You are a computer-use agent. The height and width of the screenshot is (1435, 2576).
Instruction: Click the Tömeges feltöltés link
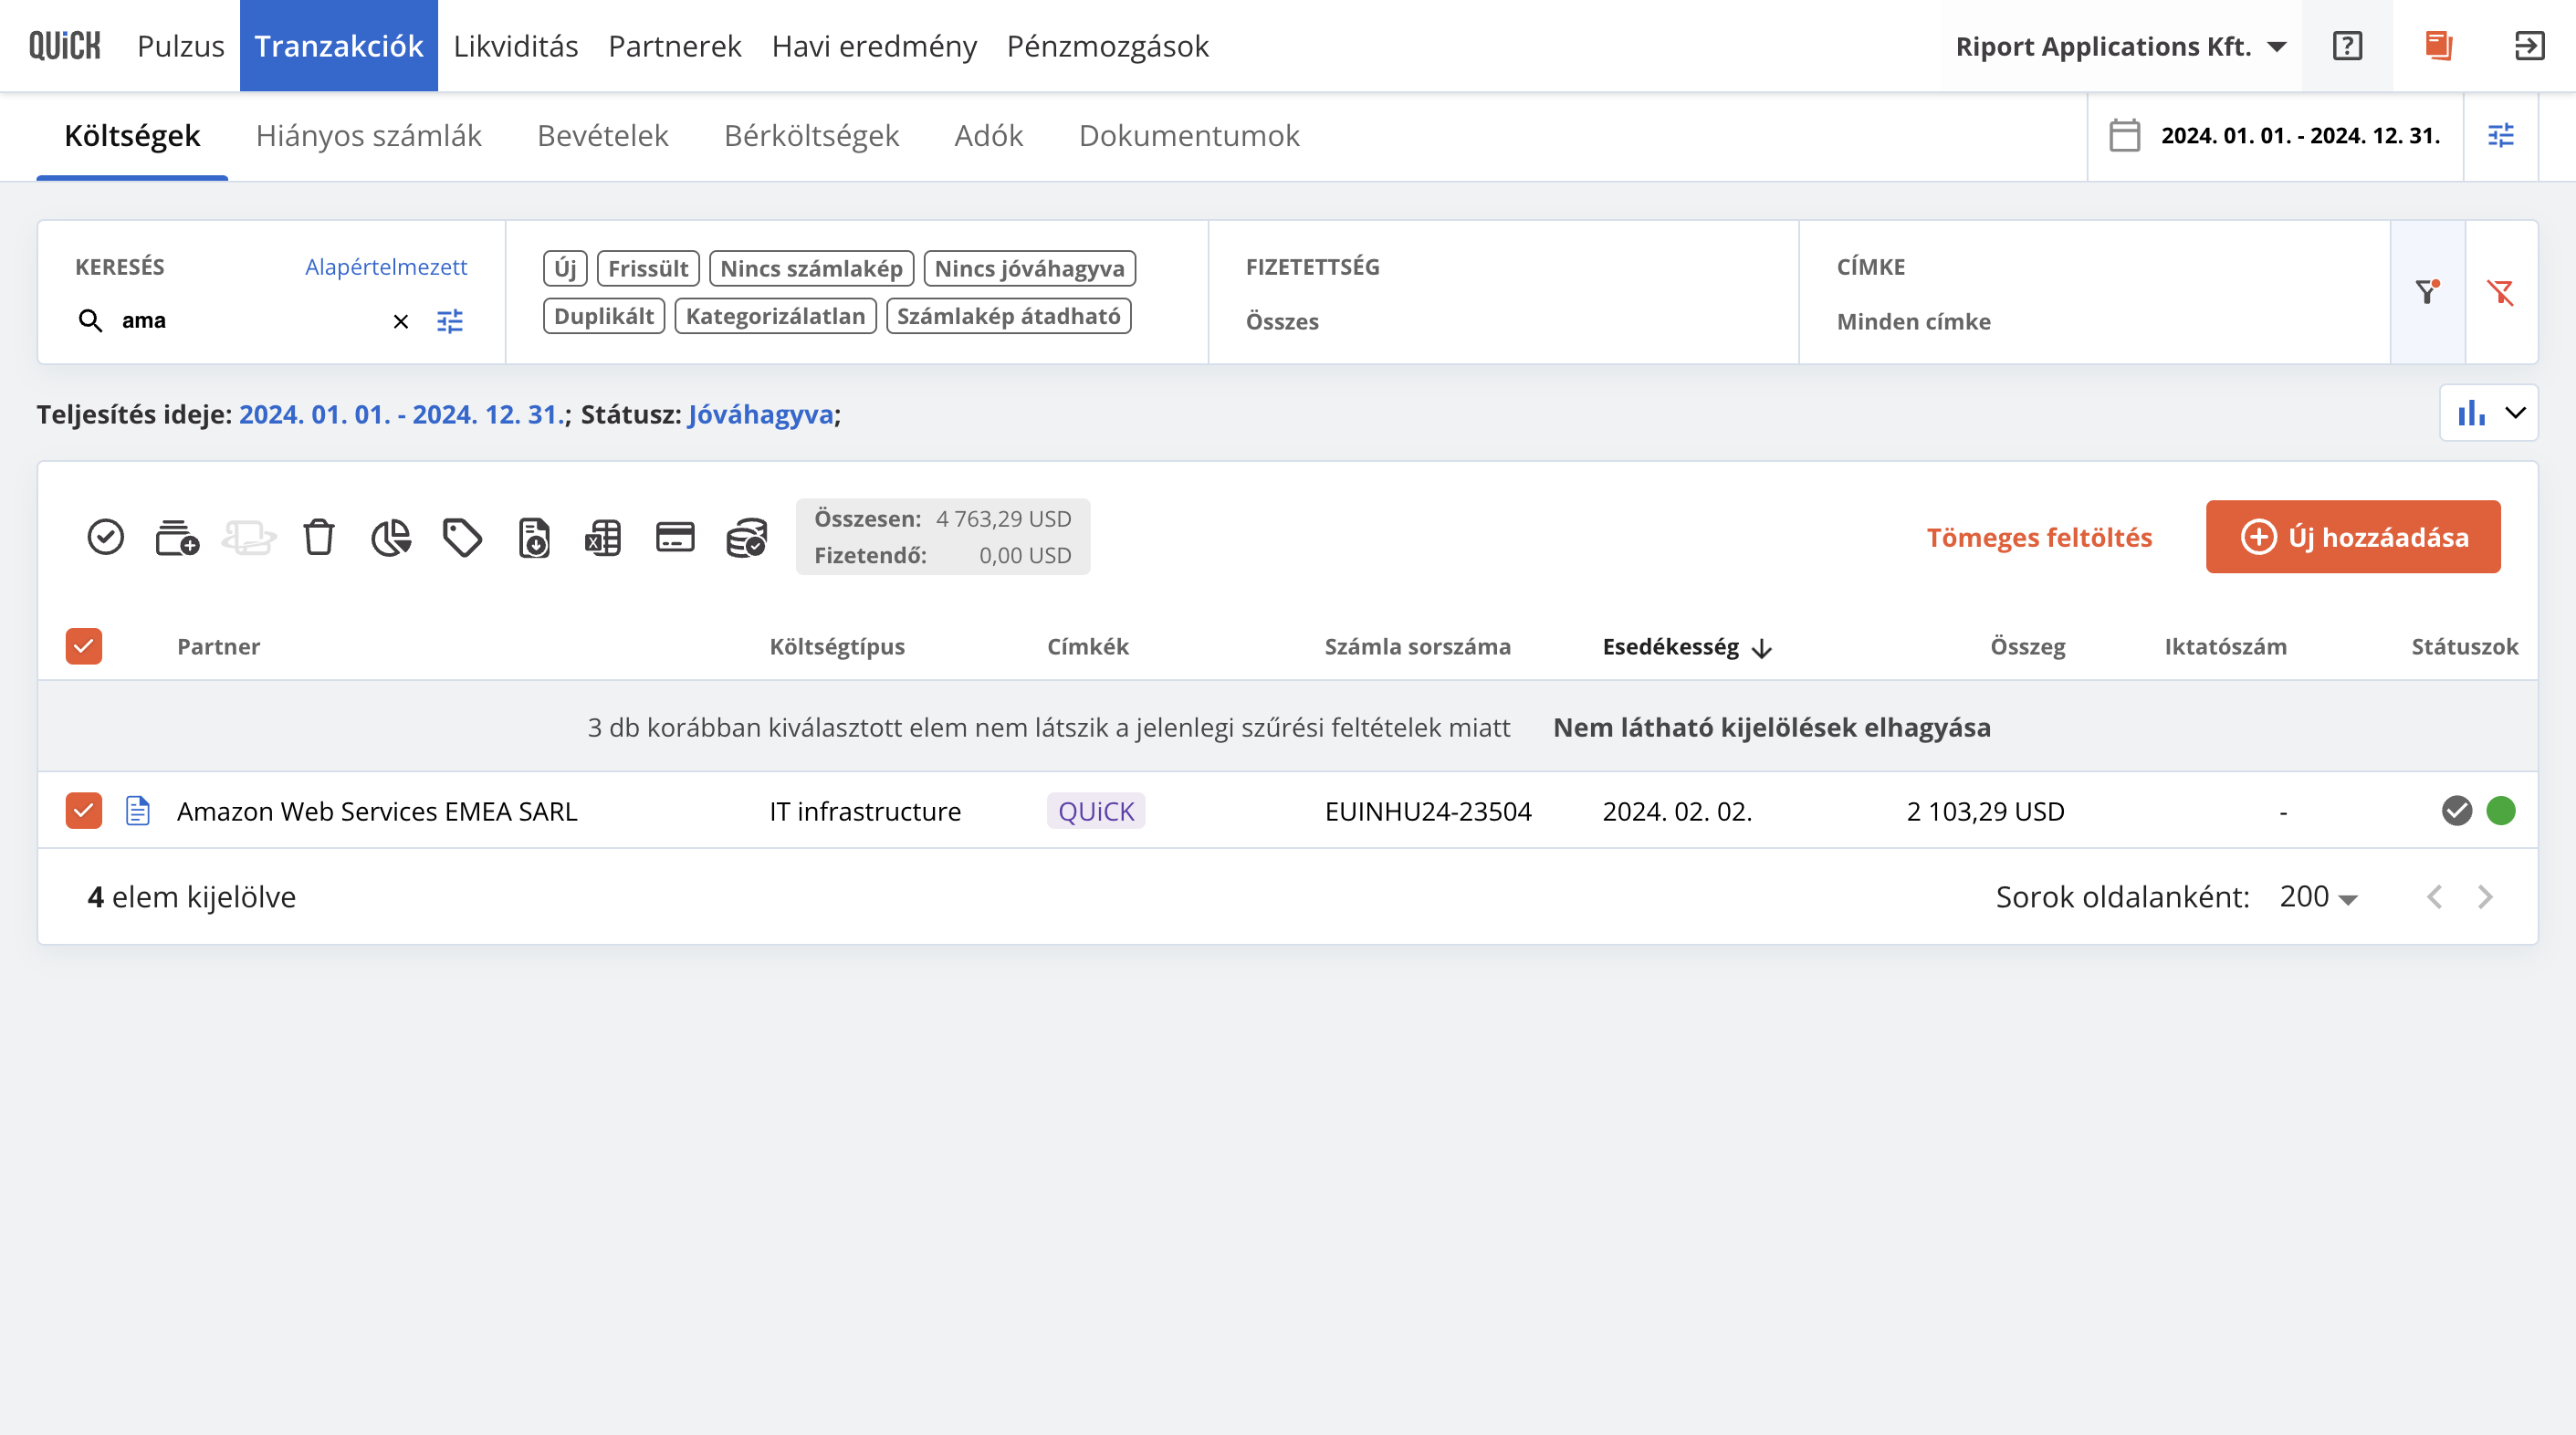[2039, 537]
